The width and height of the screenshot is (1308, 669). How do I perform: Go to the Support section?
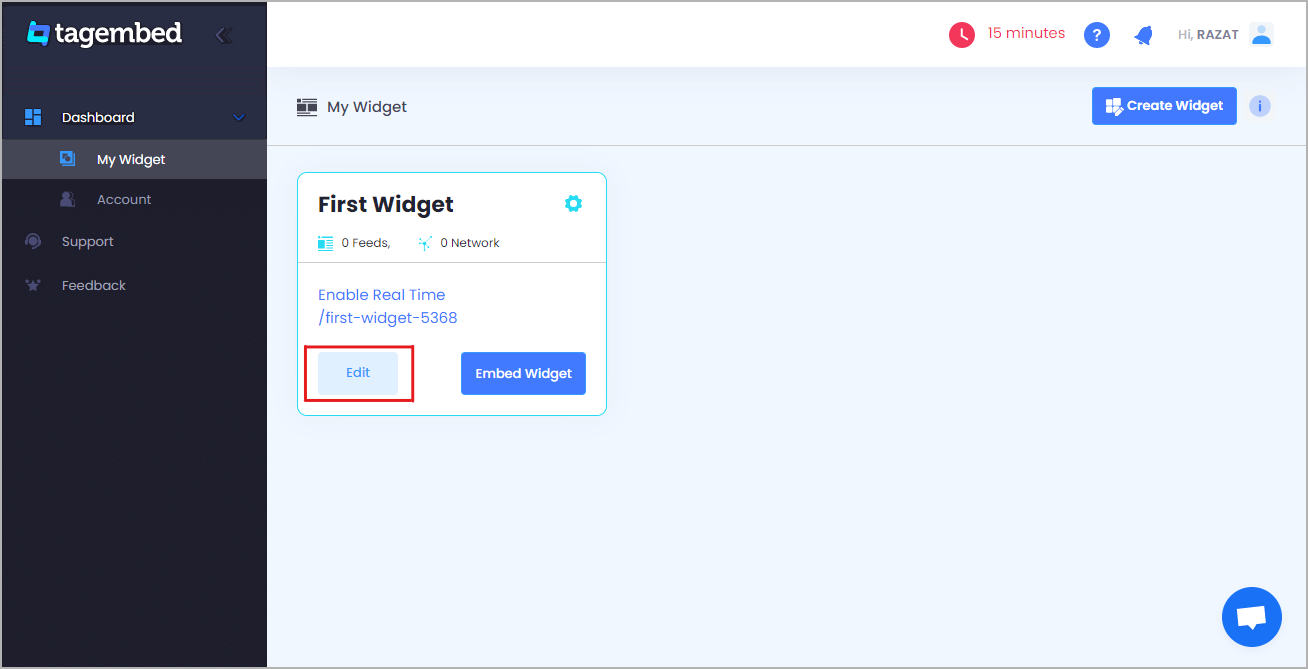click(88, 241)
